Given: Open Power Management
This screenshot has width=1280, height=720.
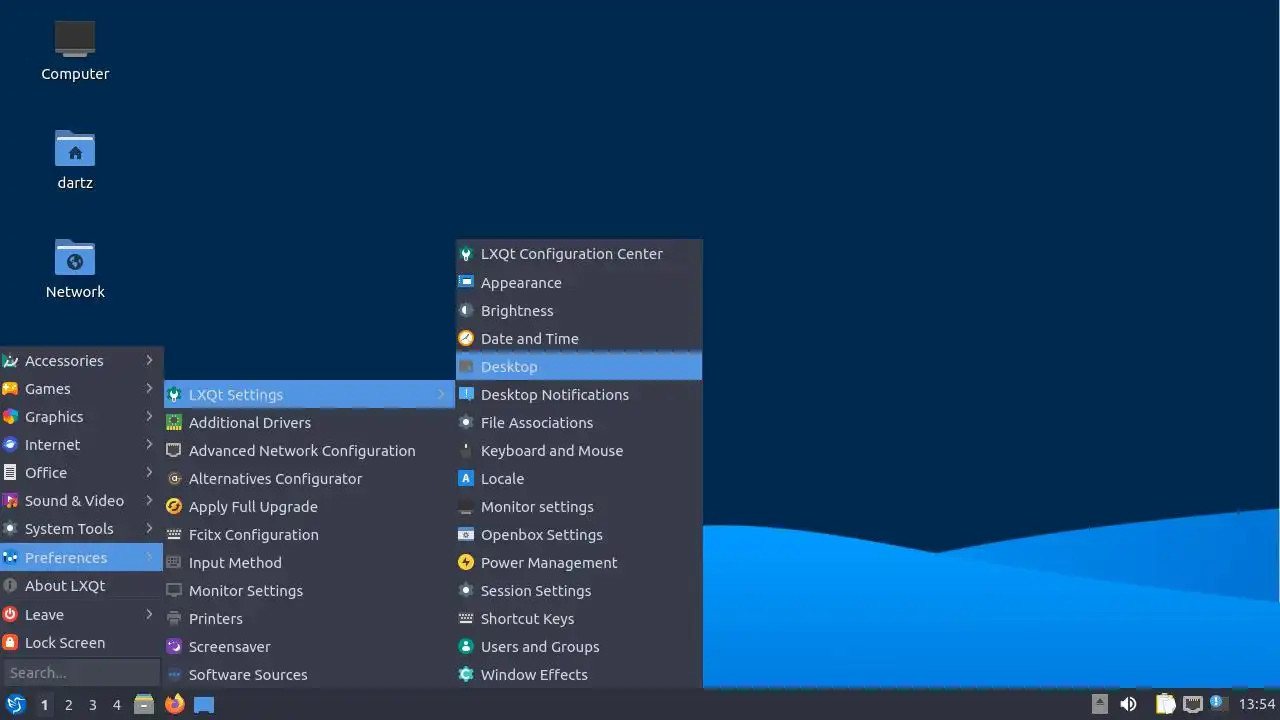Looking at the screenshot, I should click(579, 563).
